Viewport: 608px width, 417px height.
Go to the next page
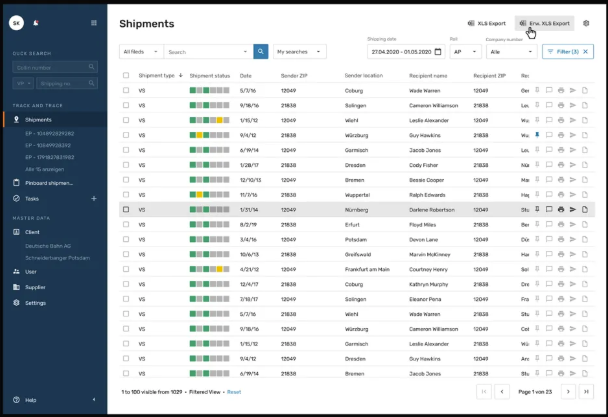point(568,392)
